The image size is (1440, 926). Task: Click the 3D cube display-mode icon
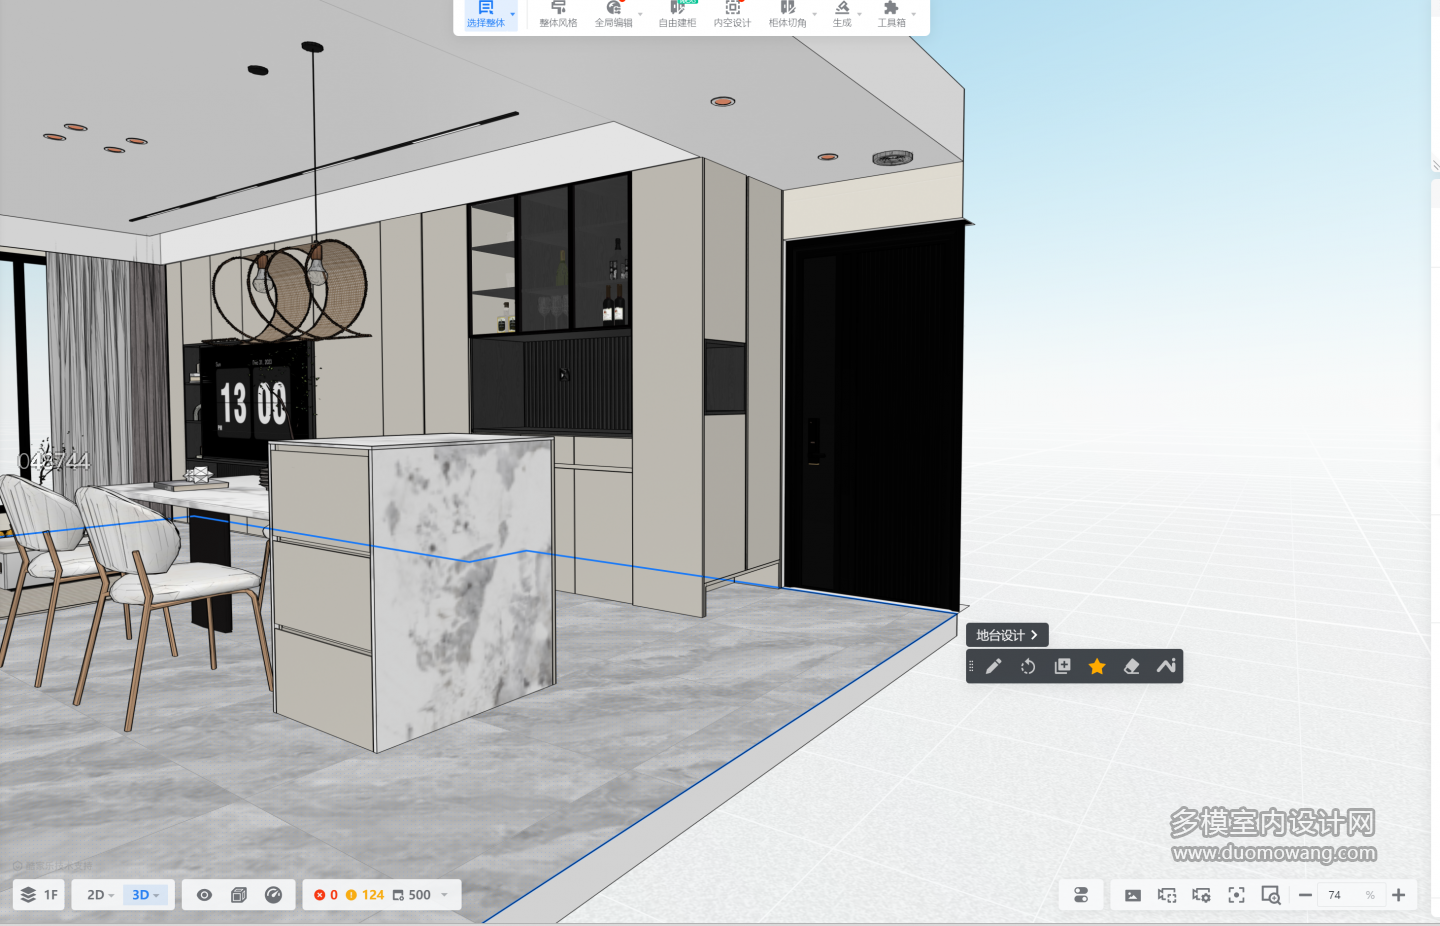pyautogui.click(x=238, y=895)
